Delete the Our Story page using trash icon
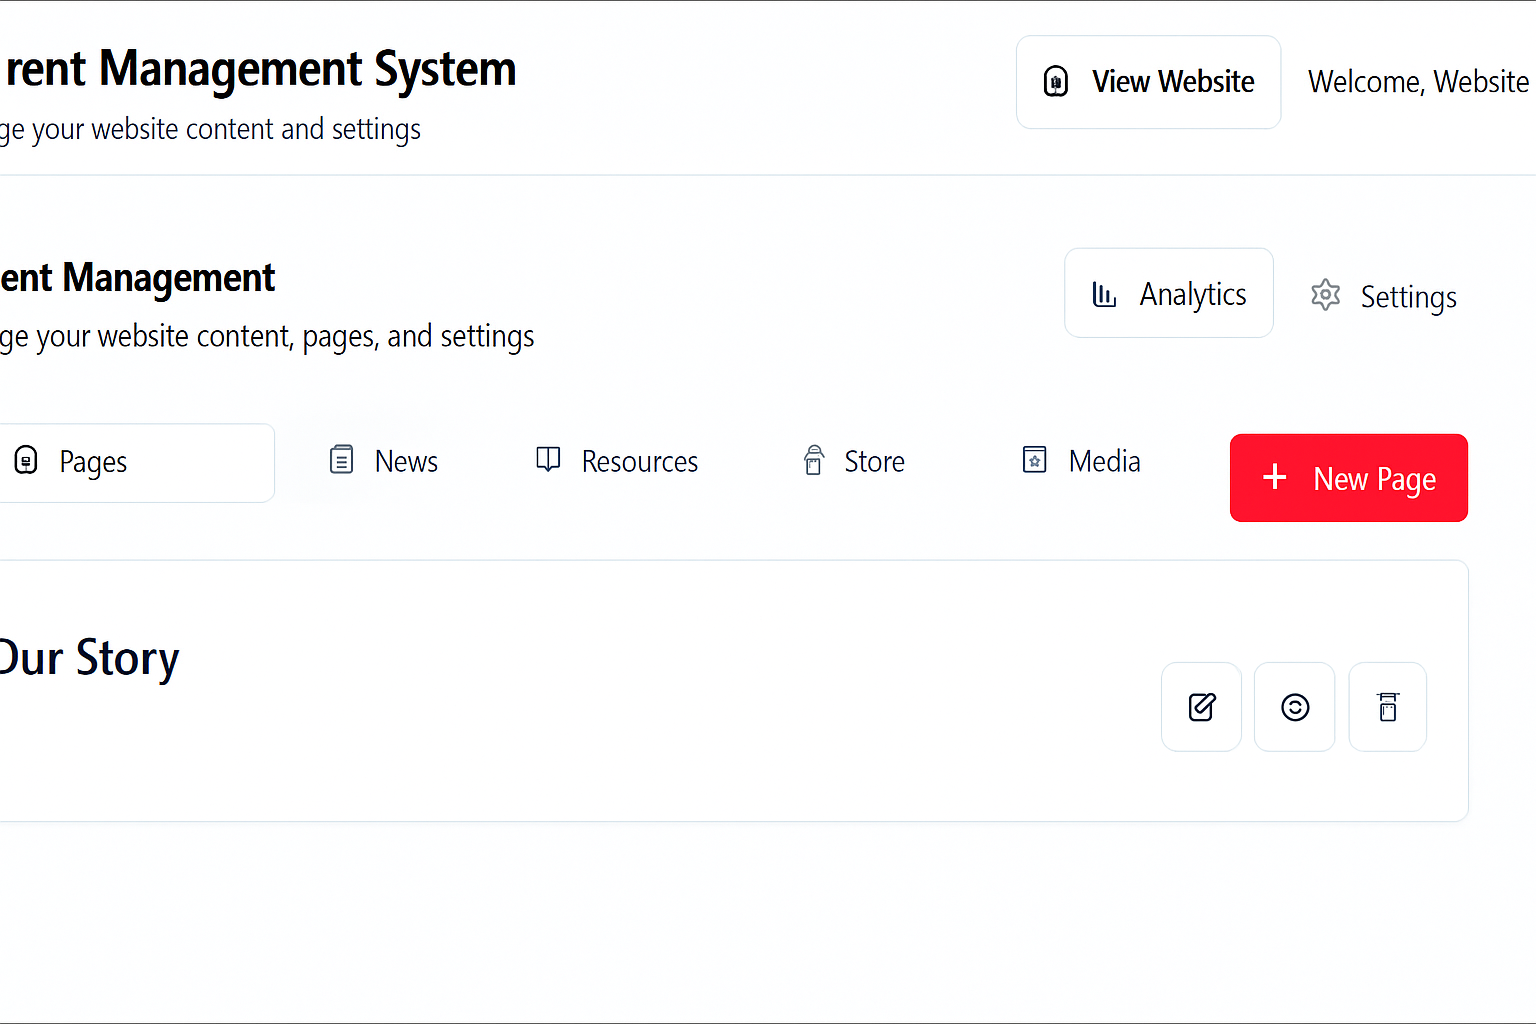1536x1024 pixels. (x=1388, y=707)
